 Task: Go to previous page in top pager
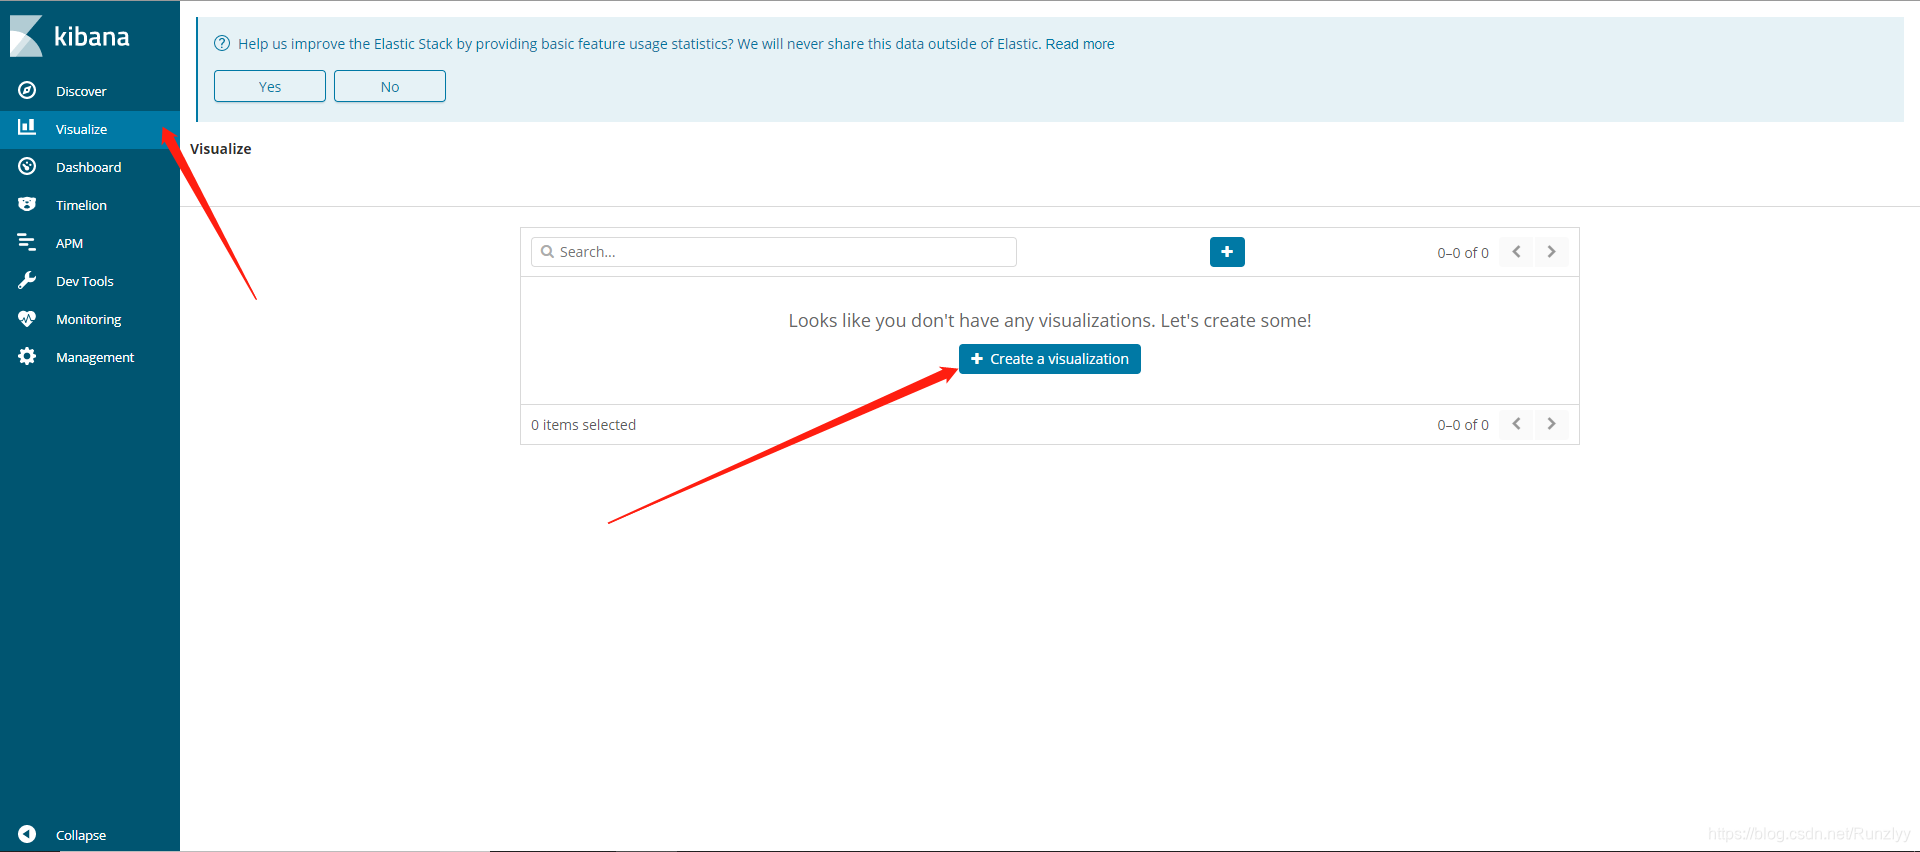(1517, 252)
